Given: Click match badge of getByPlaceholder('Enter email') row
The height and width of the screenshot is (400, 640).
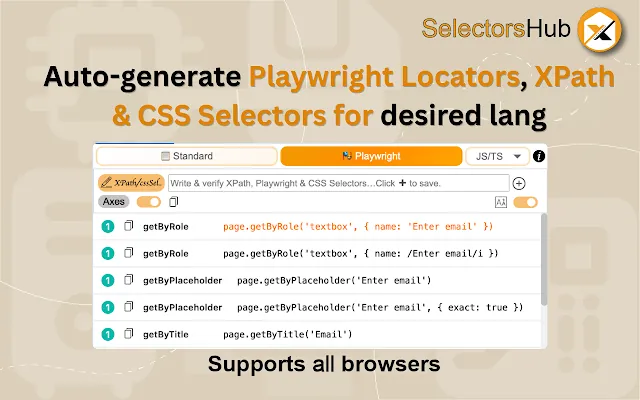Looking at the screenshot, I should tap(108, 280).
